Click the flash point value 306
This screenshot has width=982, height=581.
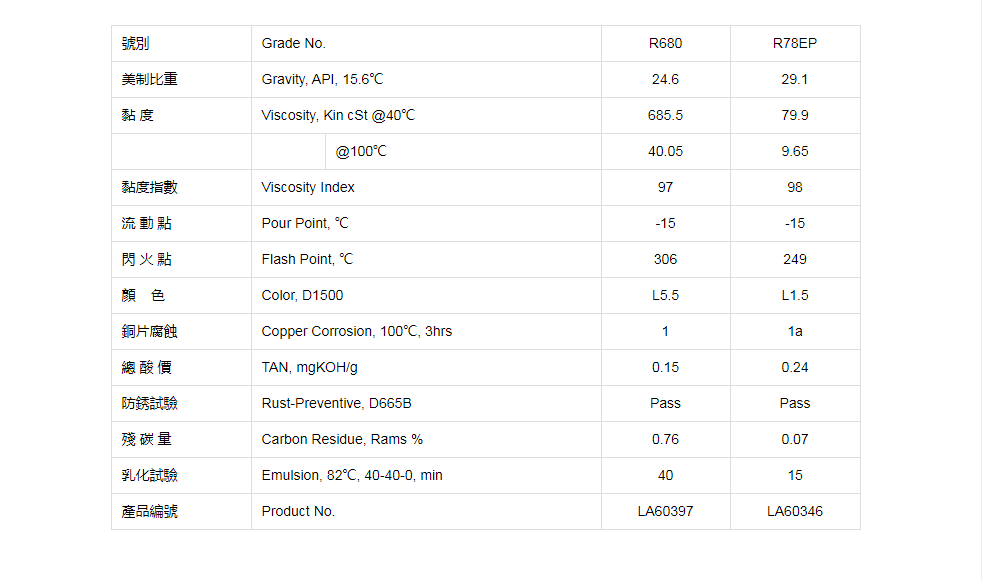tap(665, 259)
